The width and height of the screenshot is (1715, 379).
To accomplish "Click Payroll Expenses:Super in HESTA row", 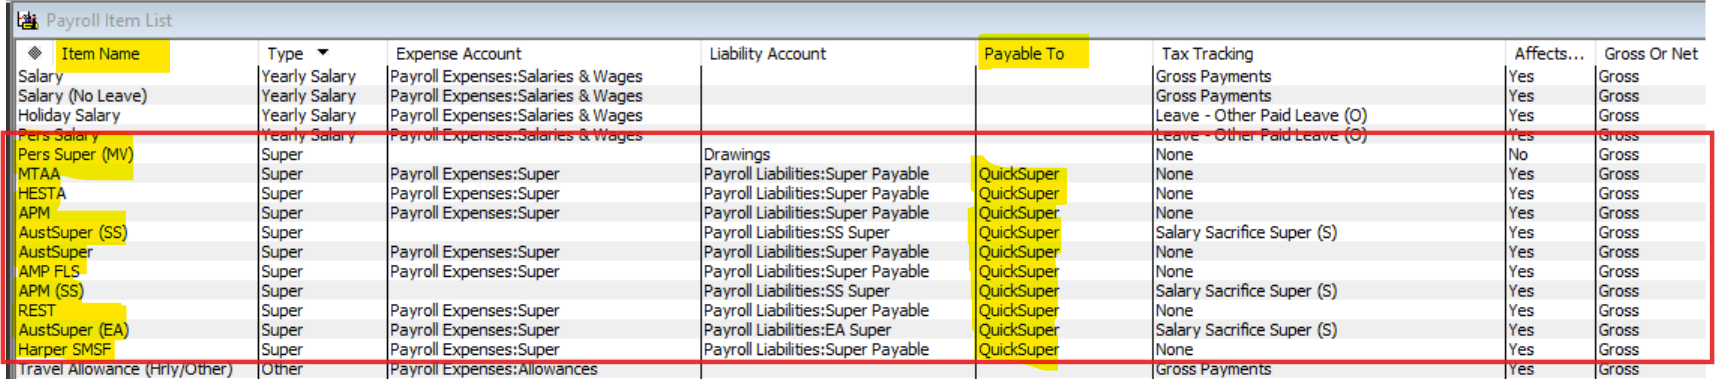I will point(474,193).
